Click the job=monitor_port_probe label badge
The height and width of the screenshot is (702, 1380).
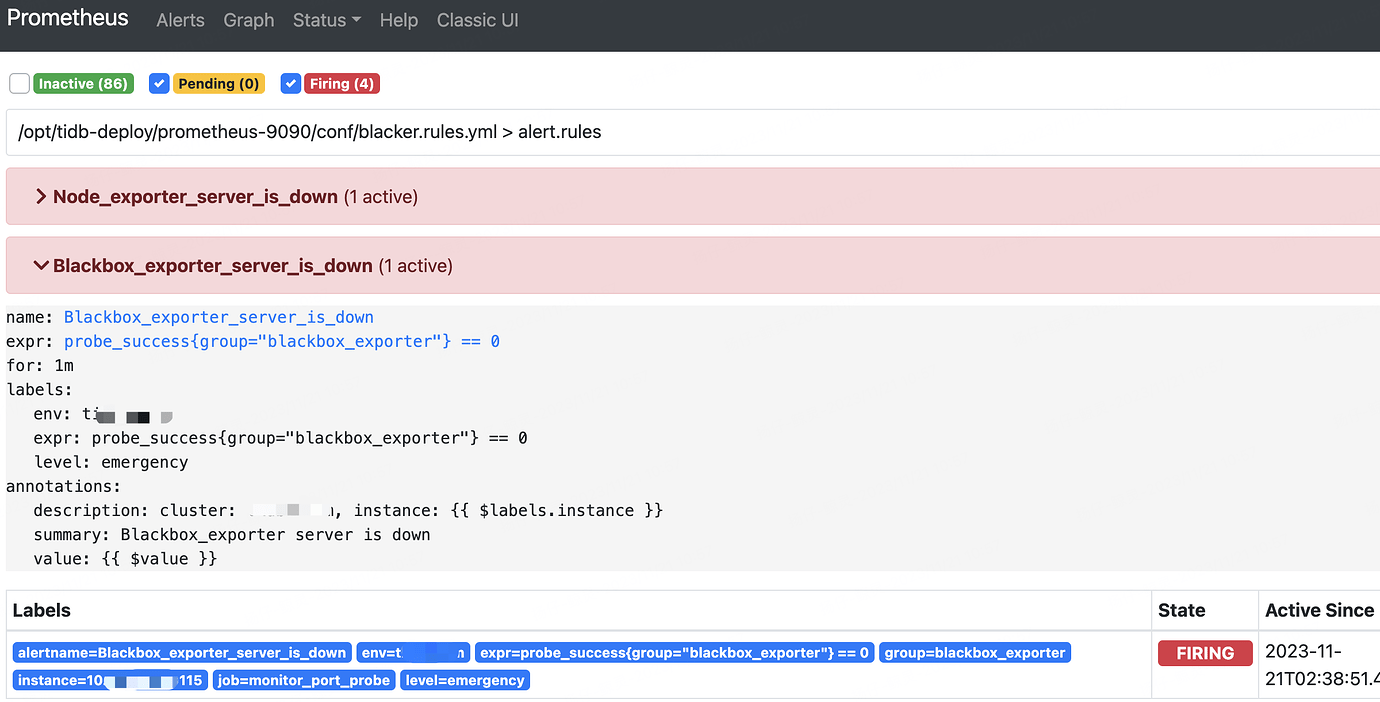[302, 681]
